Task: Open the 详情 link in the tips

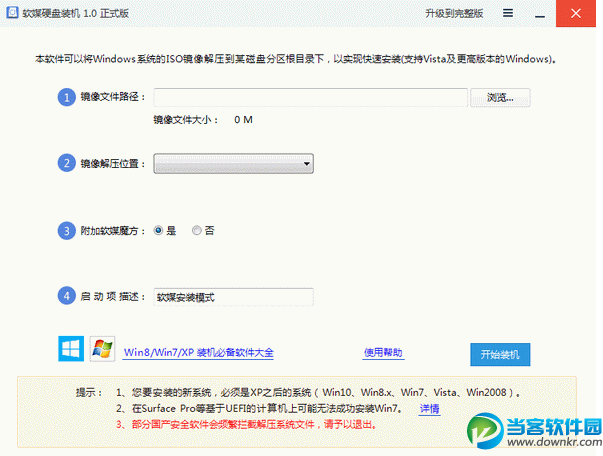Action: (430, 409)
